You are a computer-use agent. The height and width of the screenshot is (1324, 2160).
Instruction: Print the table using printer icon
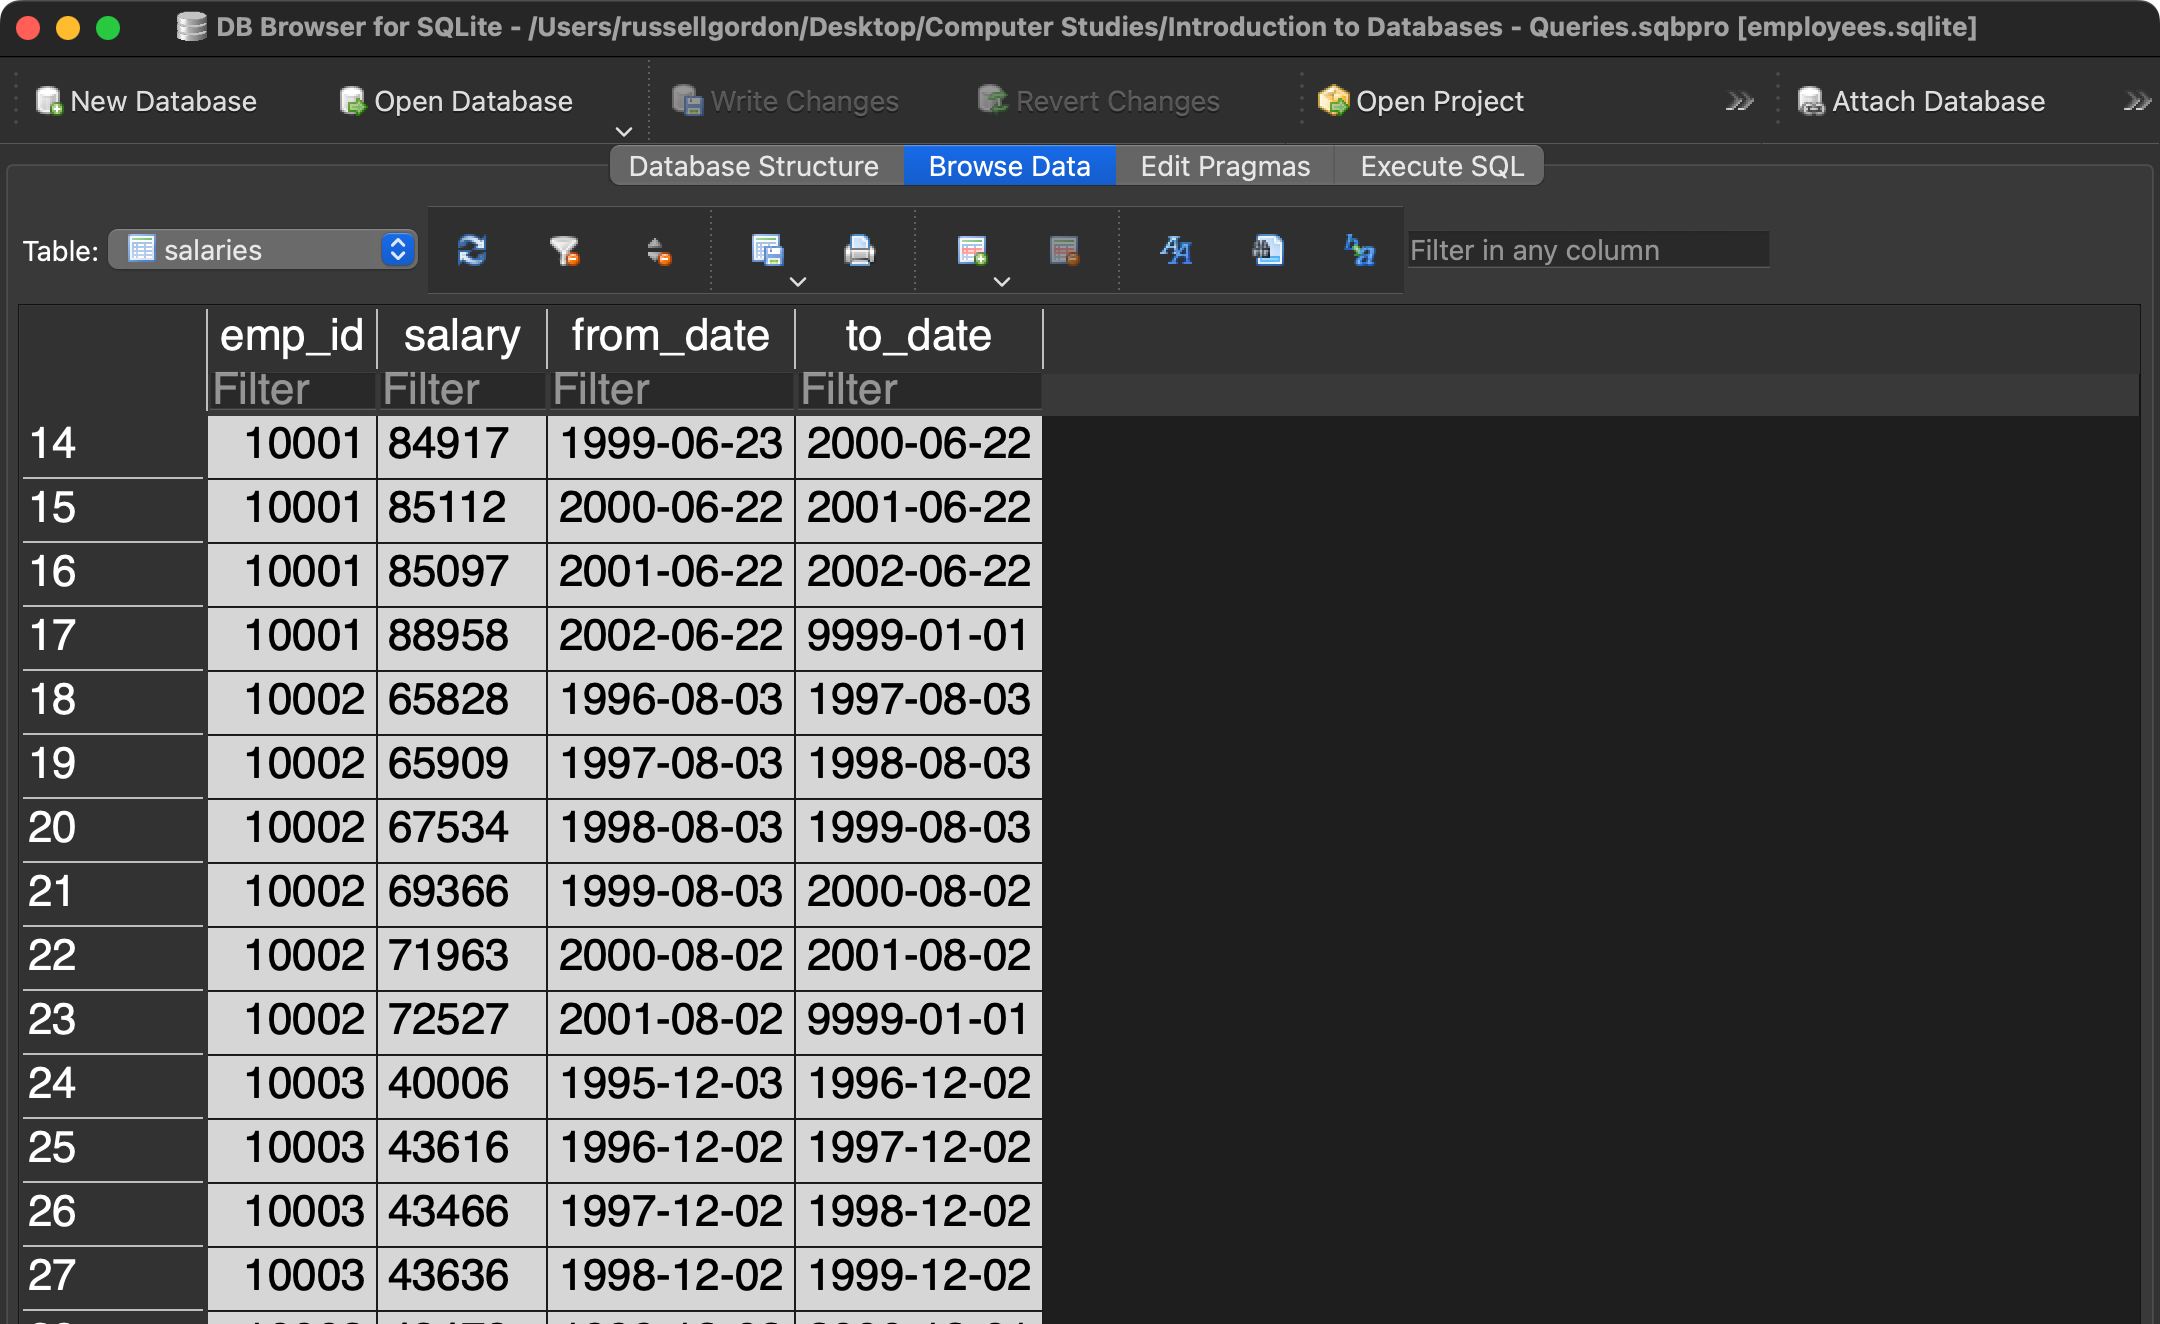coord(859,250)
